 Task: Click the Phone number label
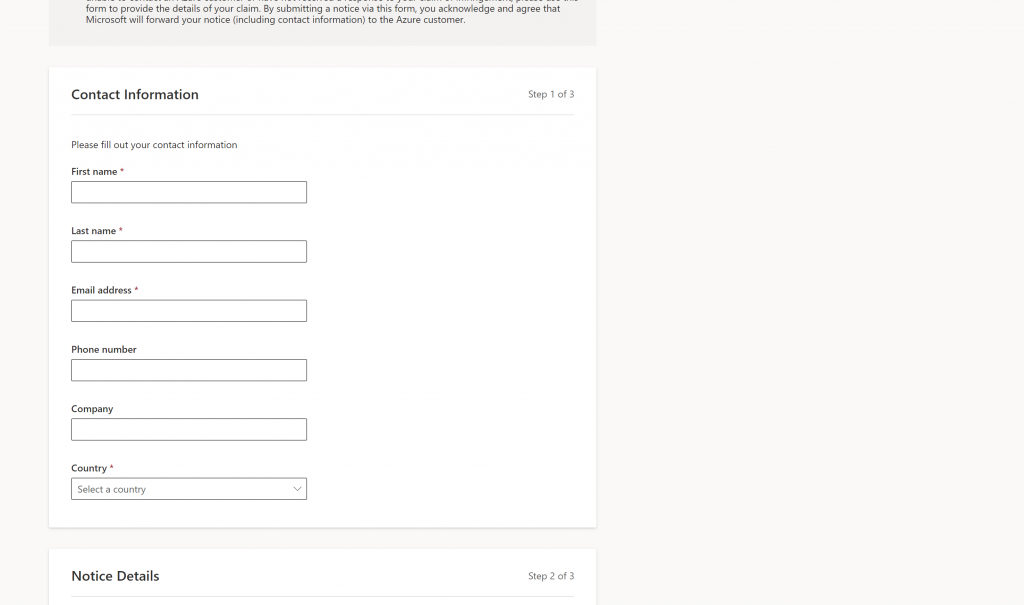pos(104,350)
